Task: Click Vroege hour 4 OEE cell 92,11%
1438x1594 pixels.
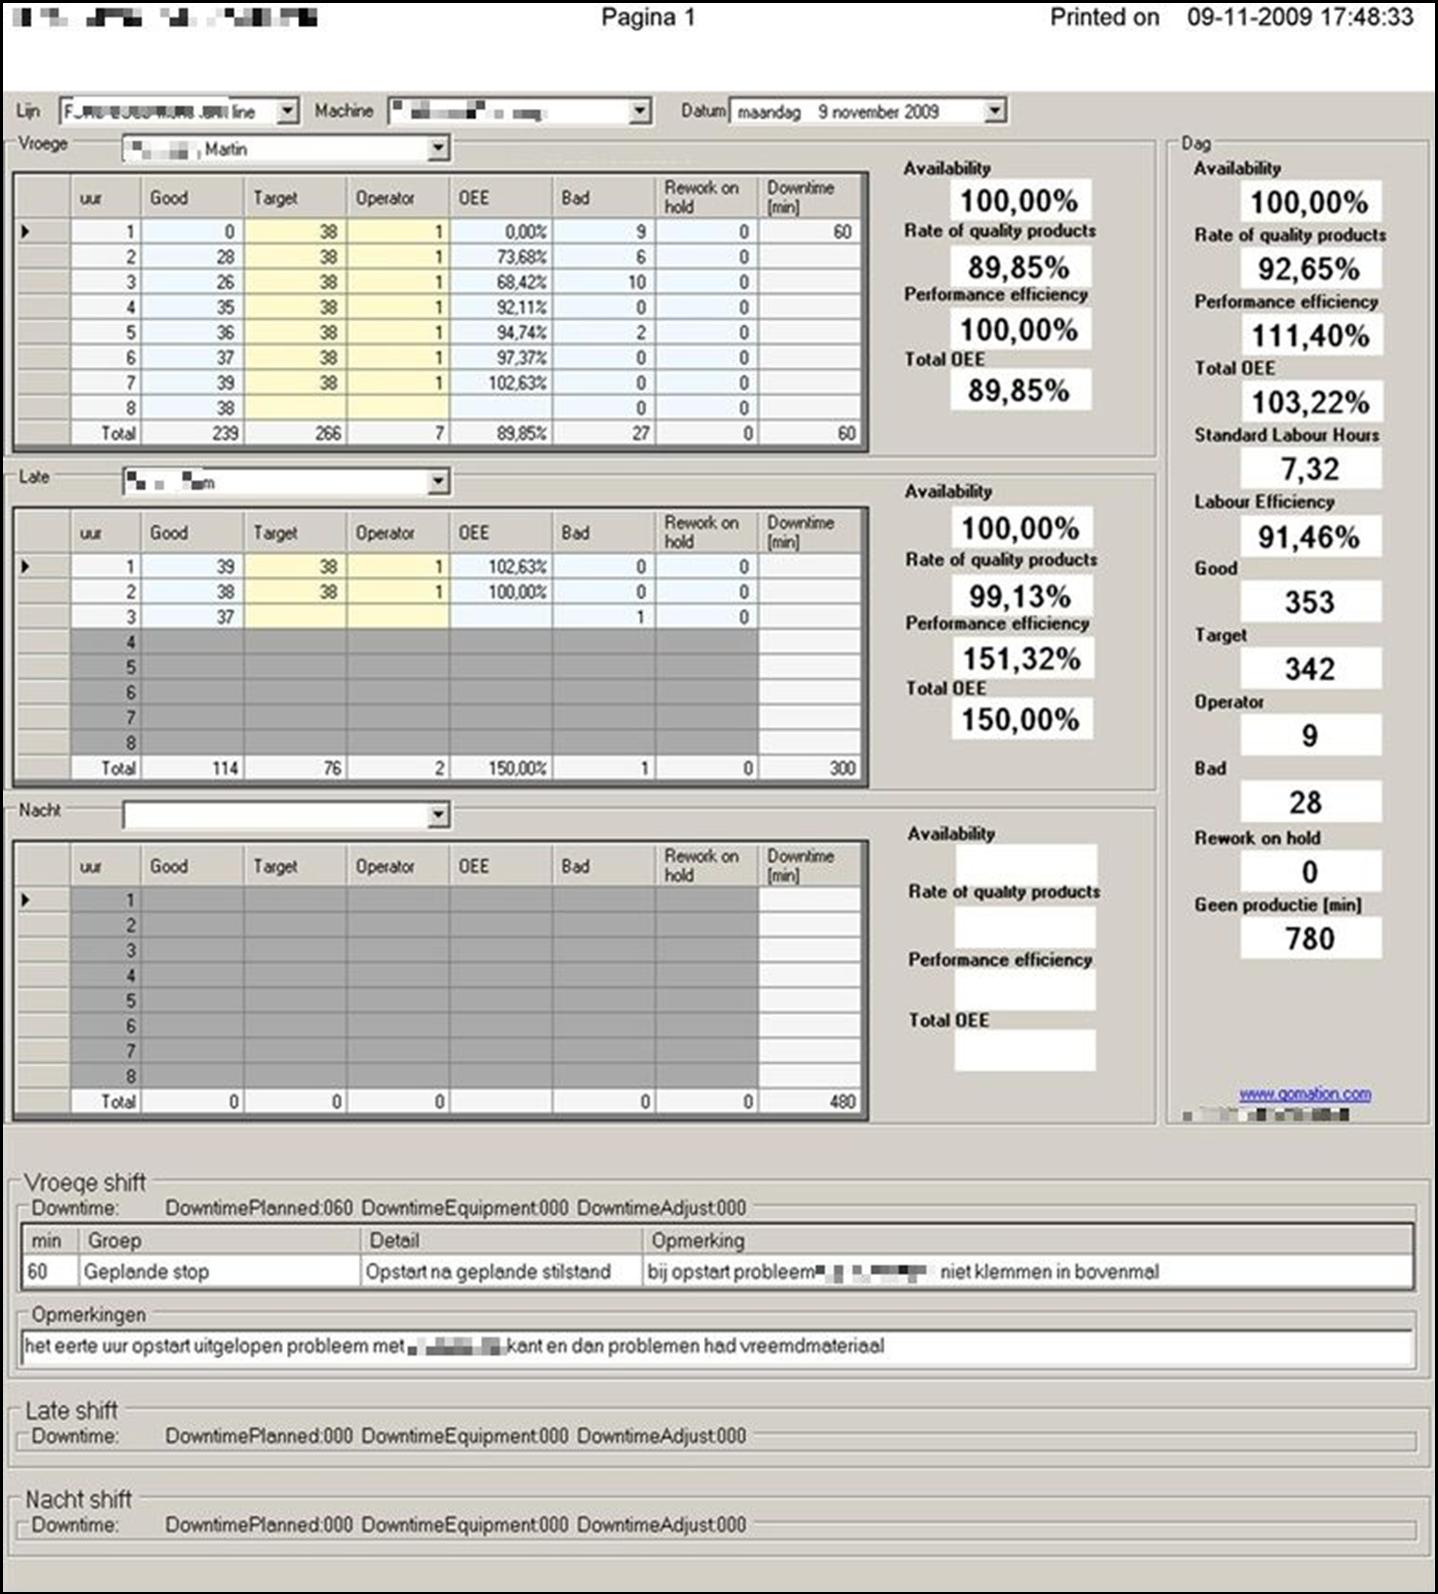Action: coord(500,307)
